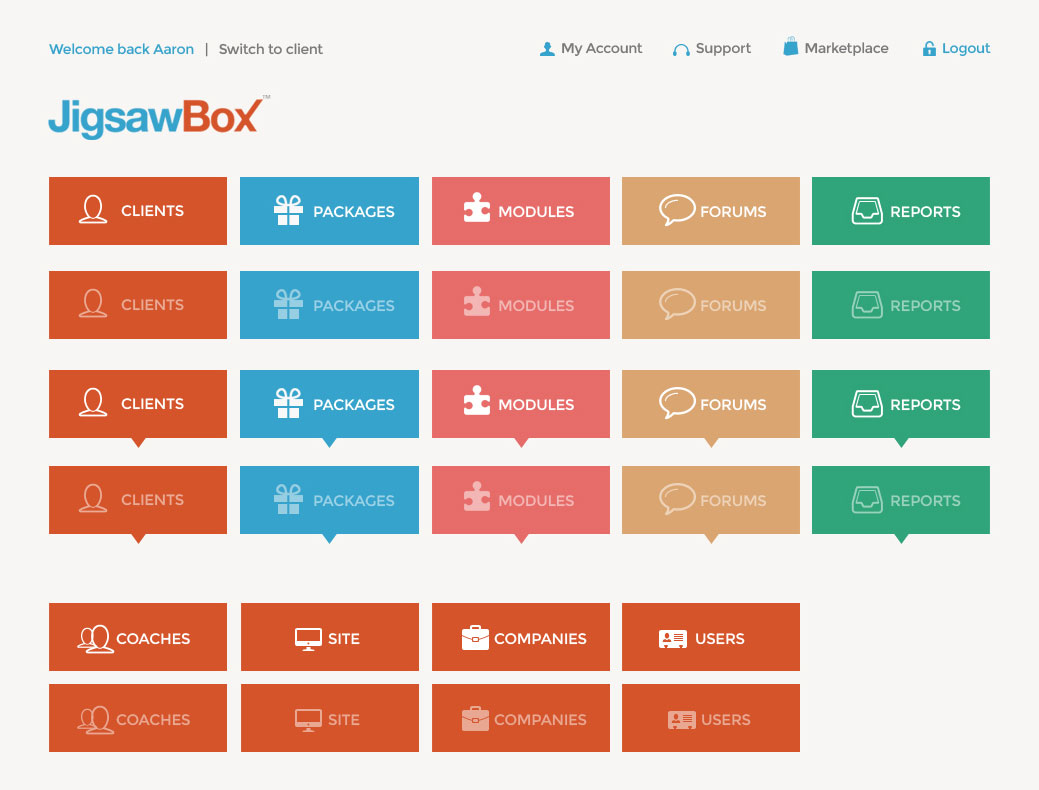Click the JigsawBox logo
The image size is (1039, 790).
coord(157,116)
